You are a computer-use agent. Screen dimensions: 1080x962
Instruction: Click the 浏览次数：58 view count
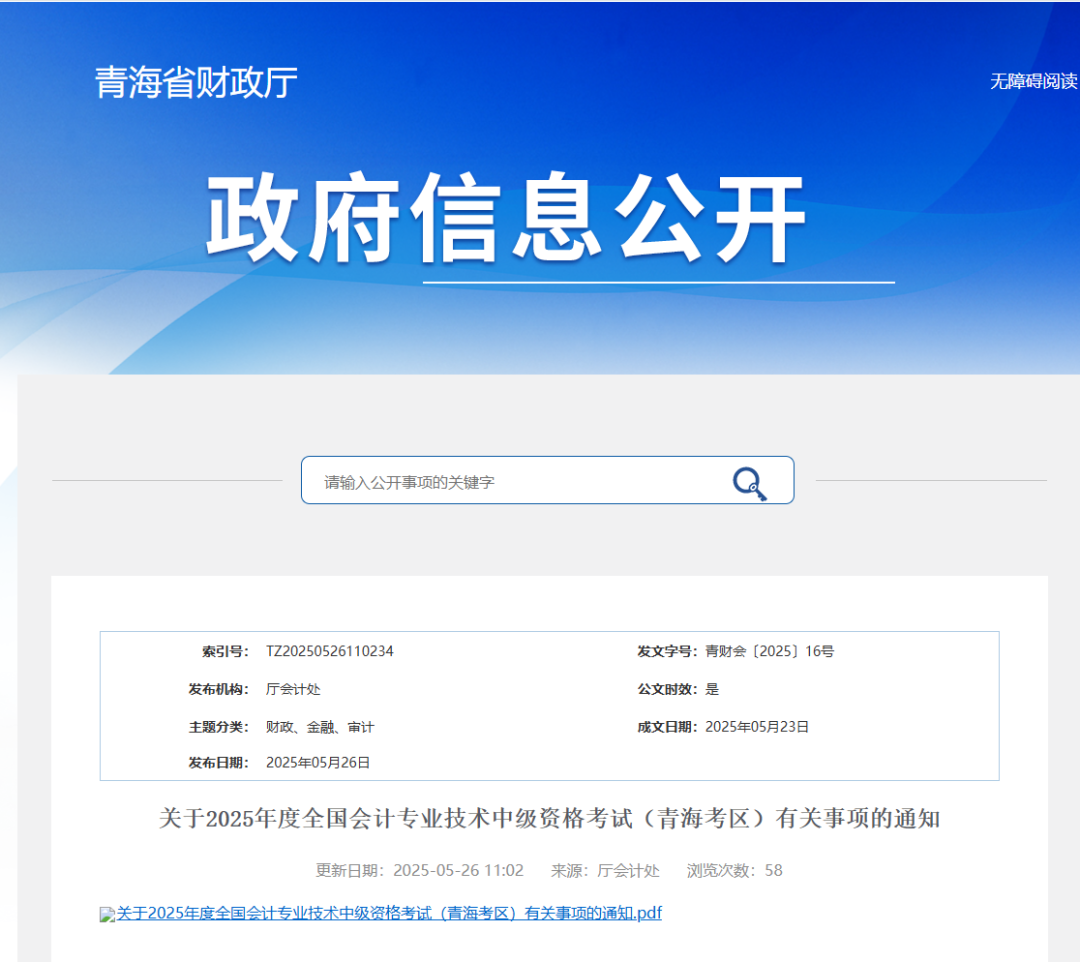pyautogui.click(x=735, y=870)
